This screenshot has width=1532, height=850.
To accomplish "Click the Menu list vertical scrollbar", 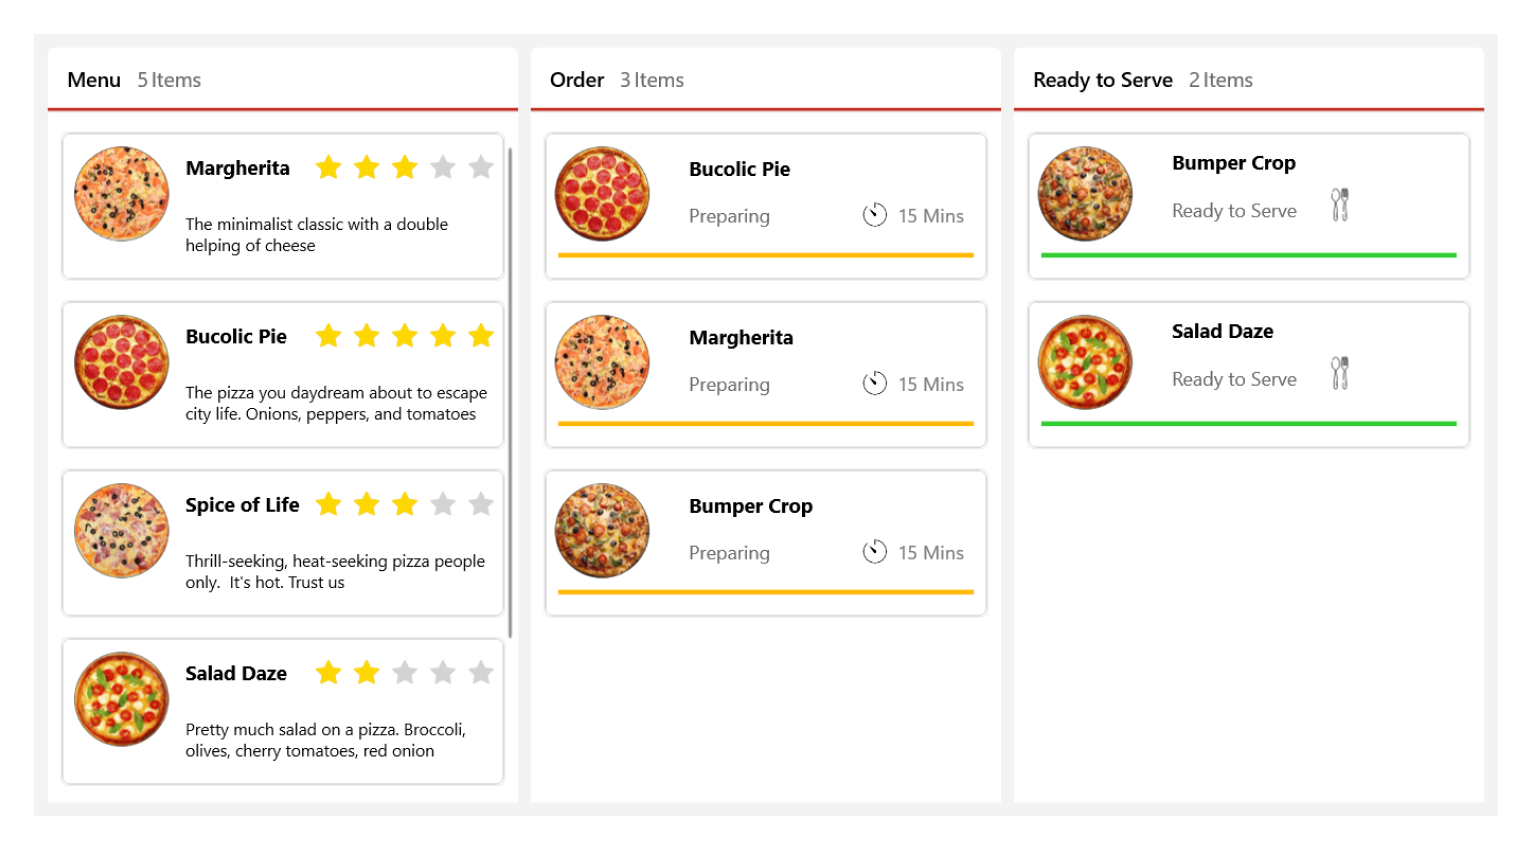I will (x=510, y=392).
